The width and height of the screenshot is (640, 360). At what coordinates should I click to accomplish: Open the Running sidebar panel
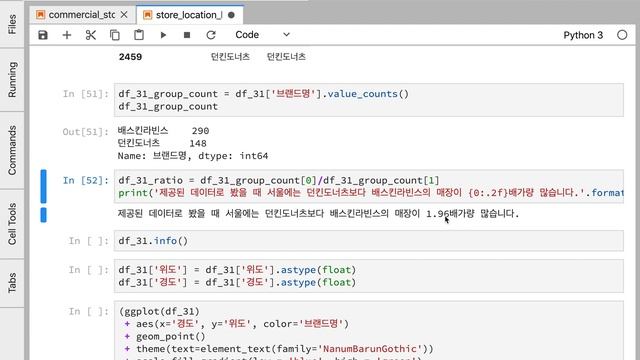(12, 80)
